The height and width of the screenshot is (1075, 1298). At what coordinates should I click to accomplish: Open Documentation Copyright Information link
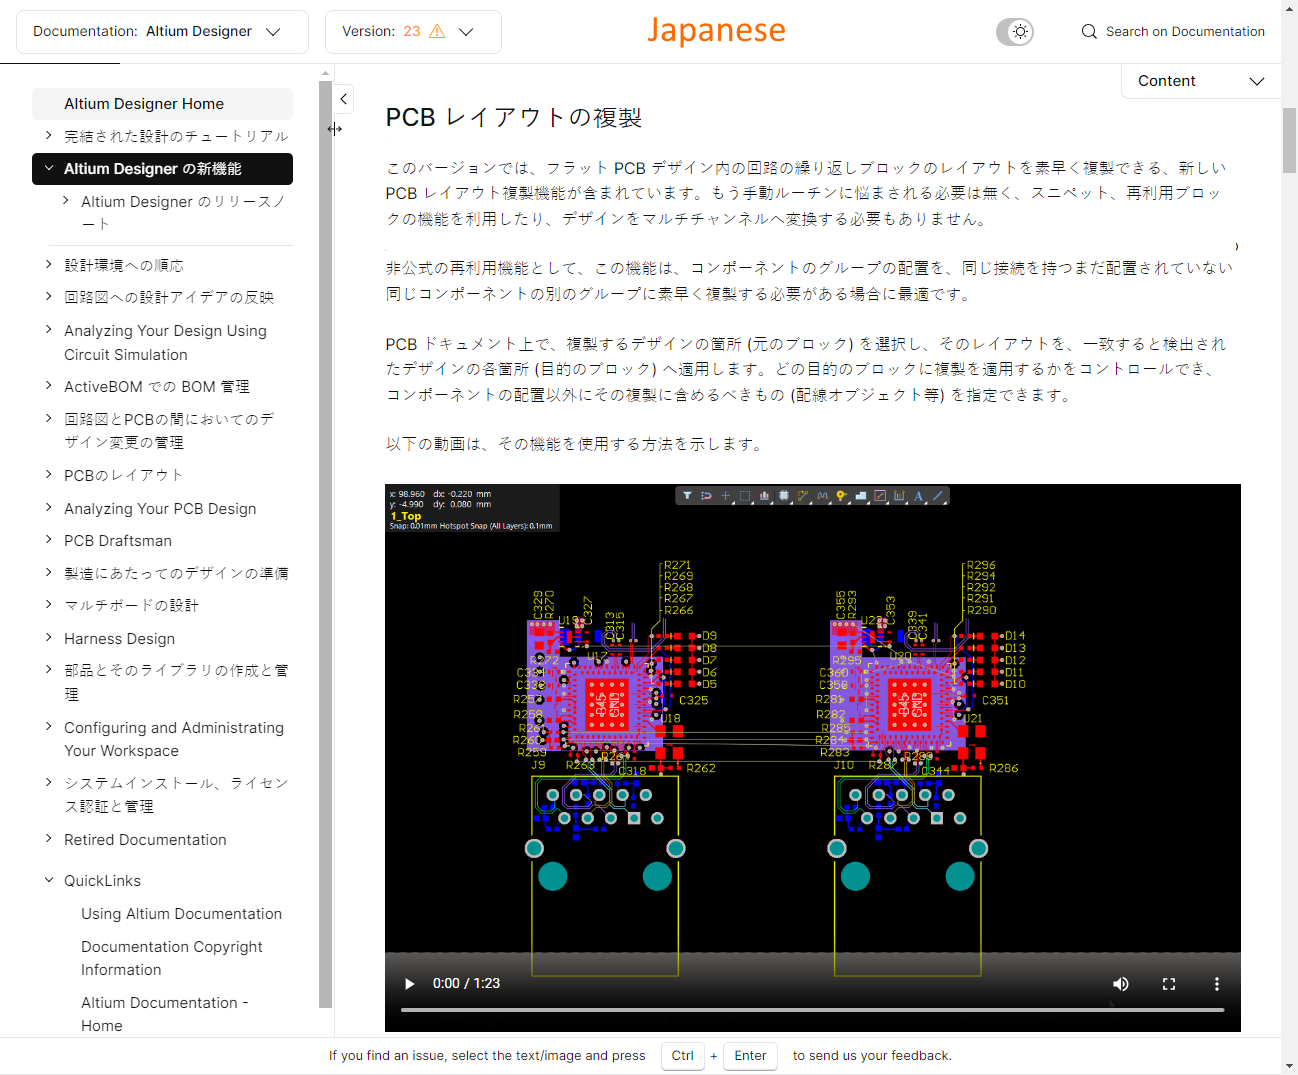[x=172, y=958]
